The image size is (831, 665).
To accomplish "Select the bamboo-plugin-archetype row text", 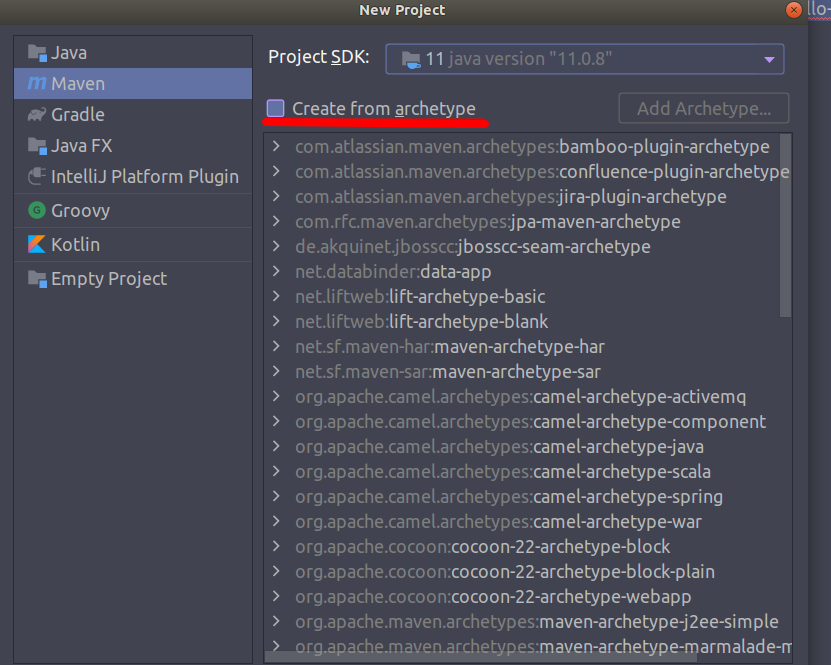I will (532, 146).
